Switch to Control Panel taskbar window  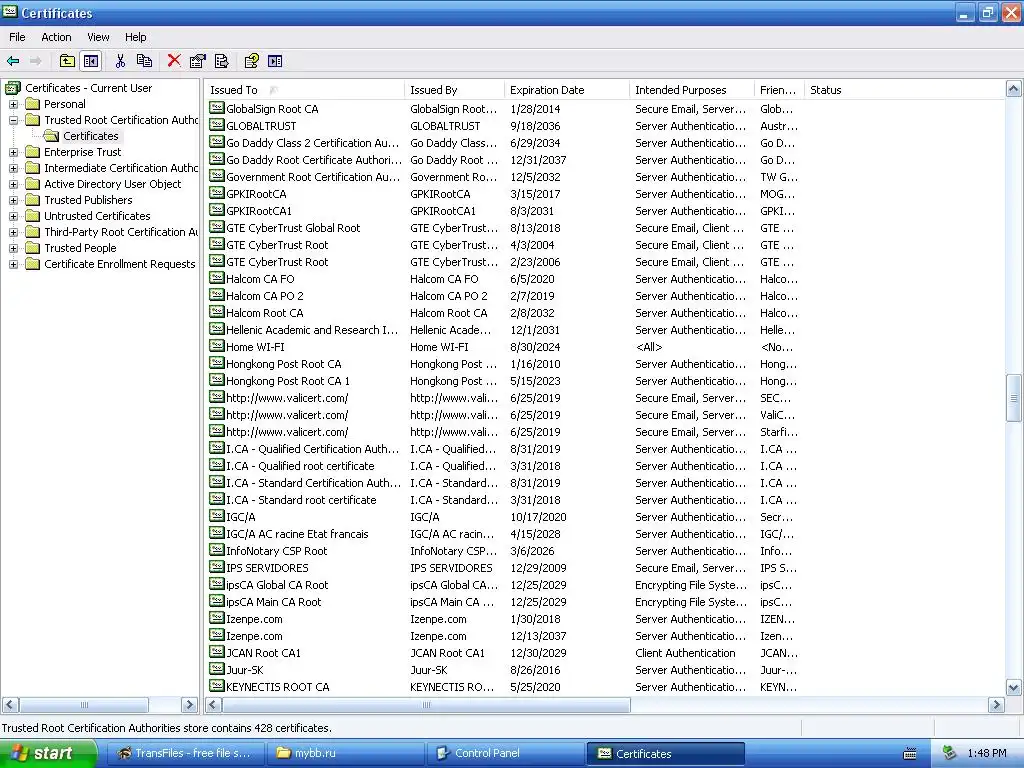coord(506,753)
